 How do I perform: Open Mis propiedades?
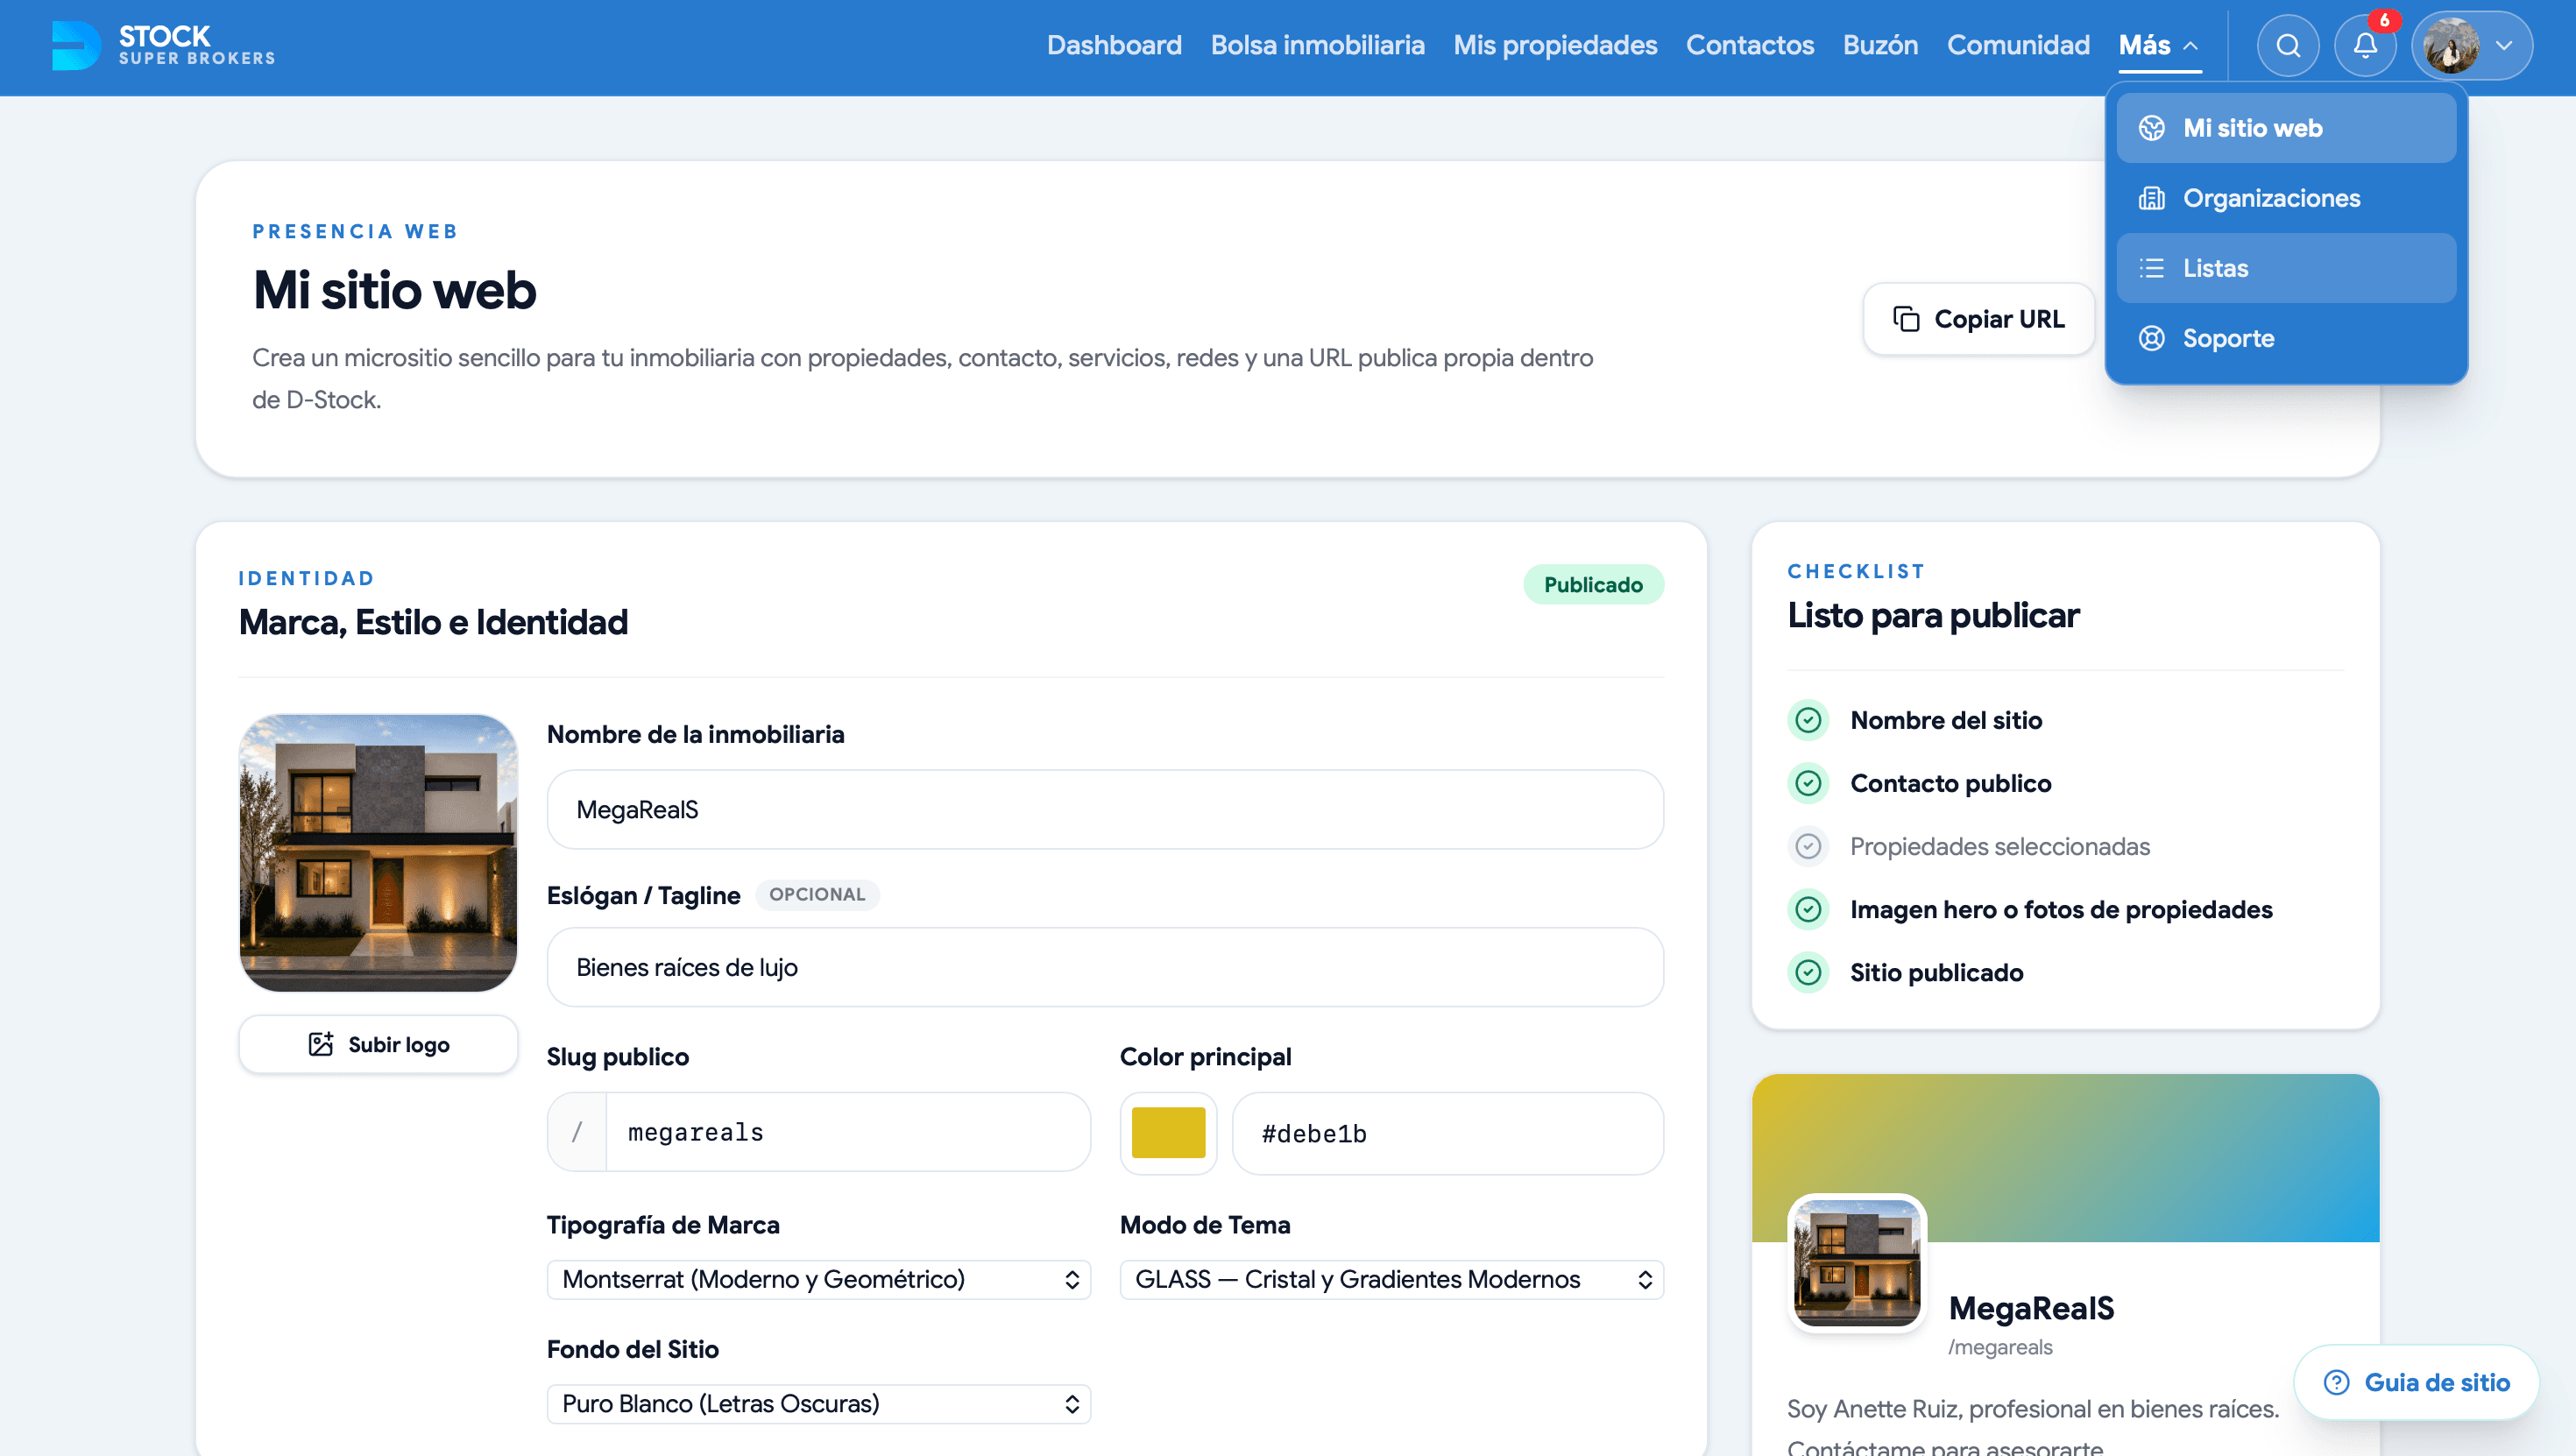click(x=1555, y=45)
